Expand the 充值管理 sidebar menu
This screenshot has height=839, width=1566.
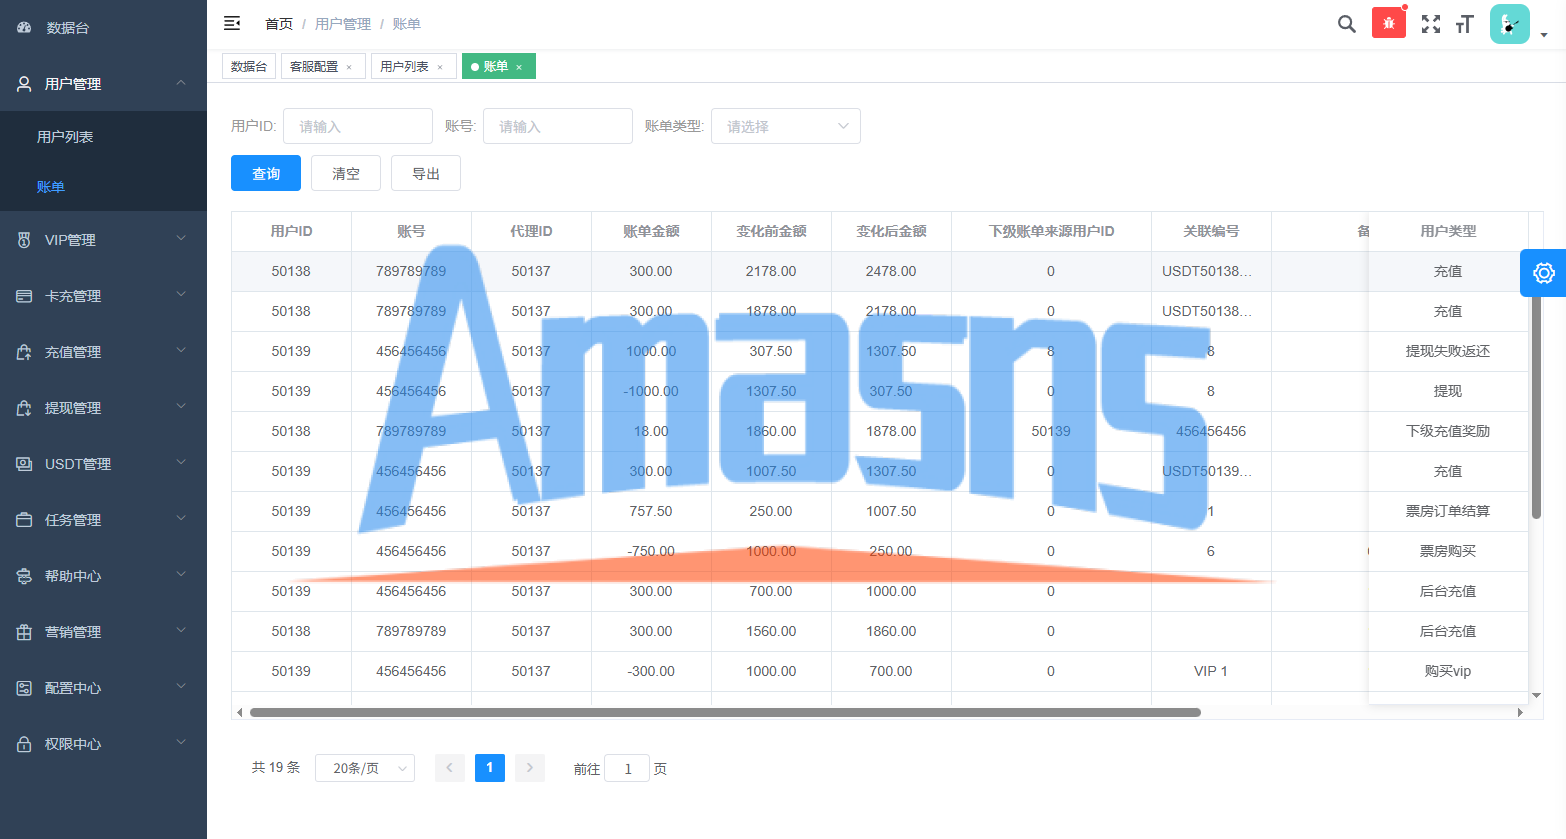104,352
